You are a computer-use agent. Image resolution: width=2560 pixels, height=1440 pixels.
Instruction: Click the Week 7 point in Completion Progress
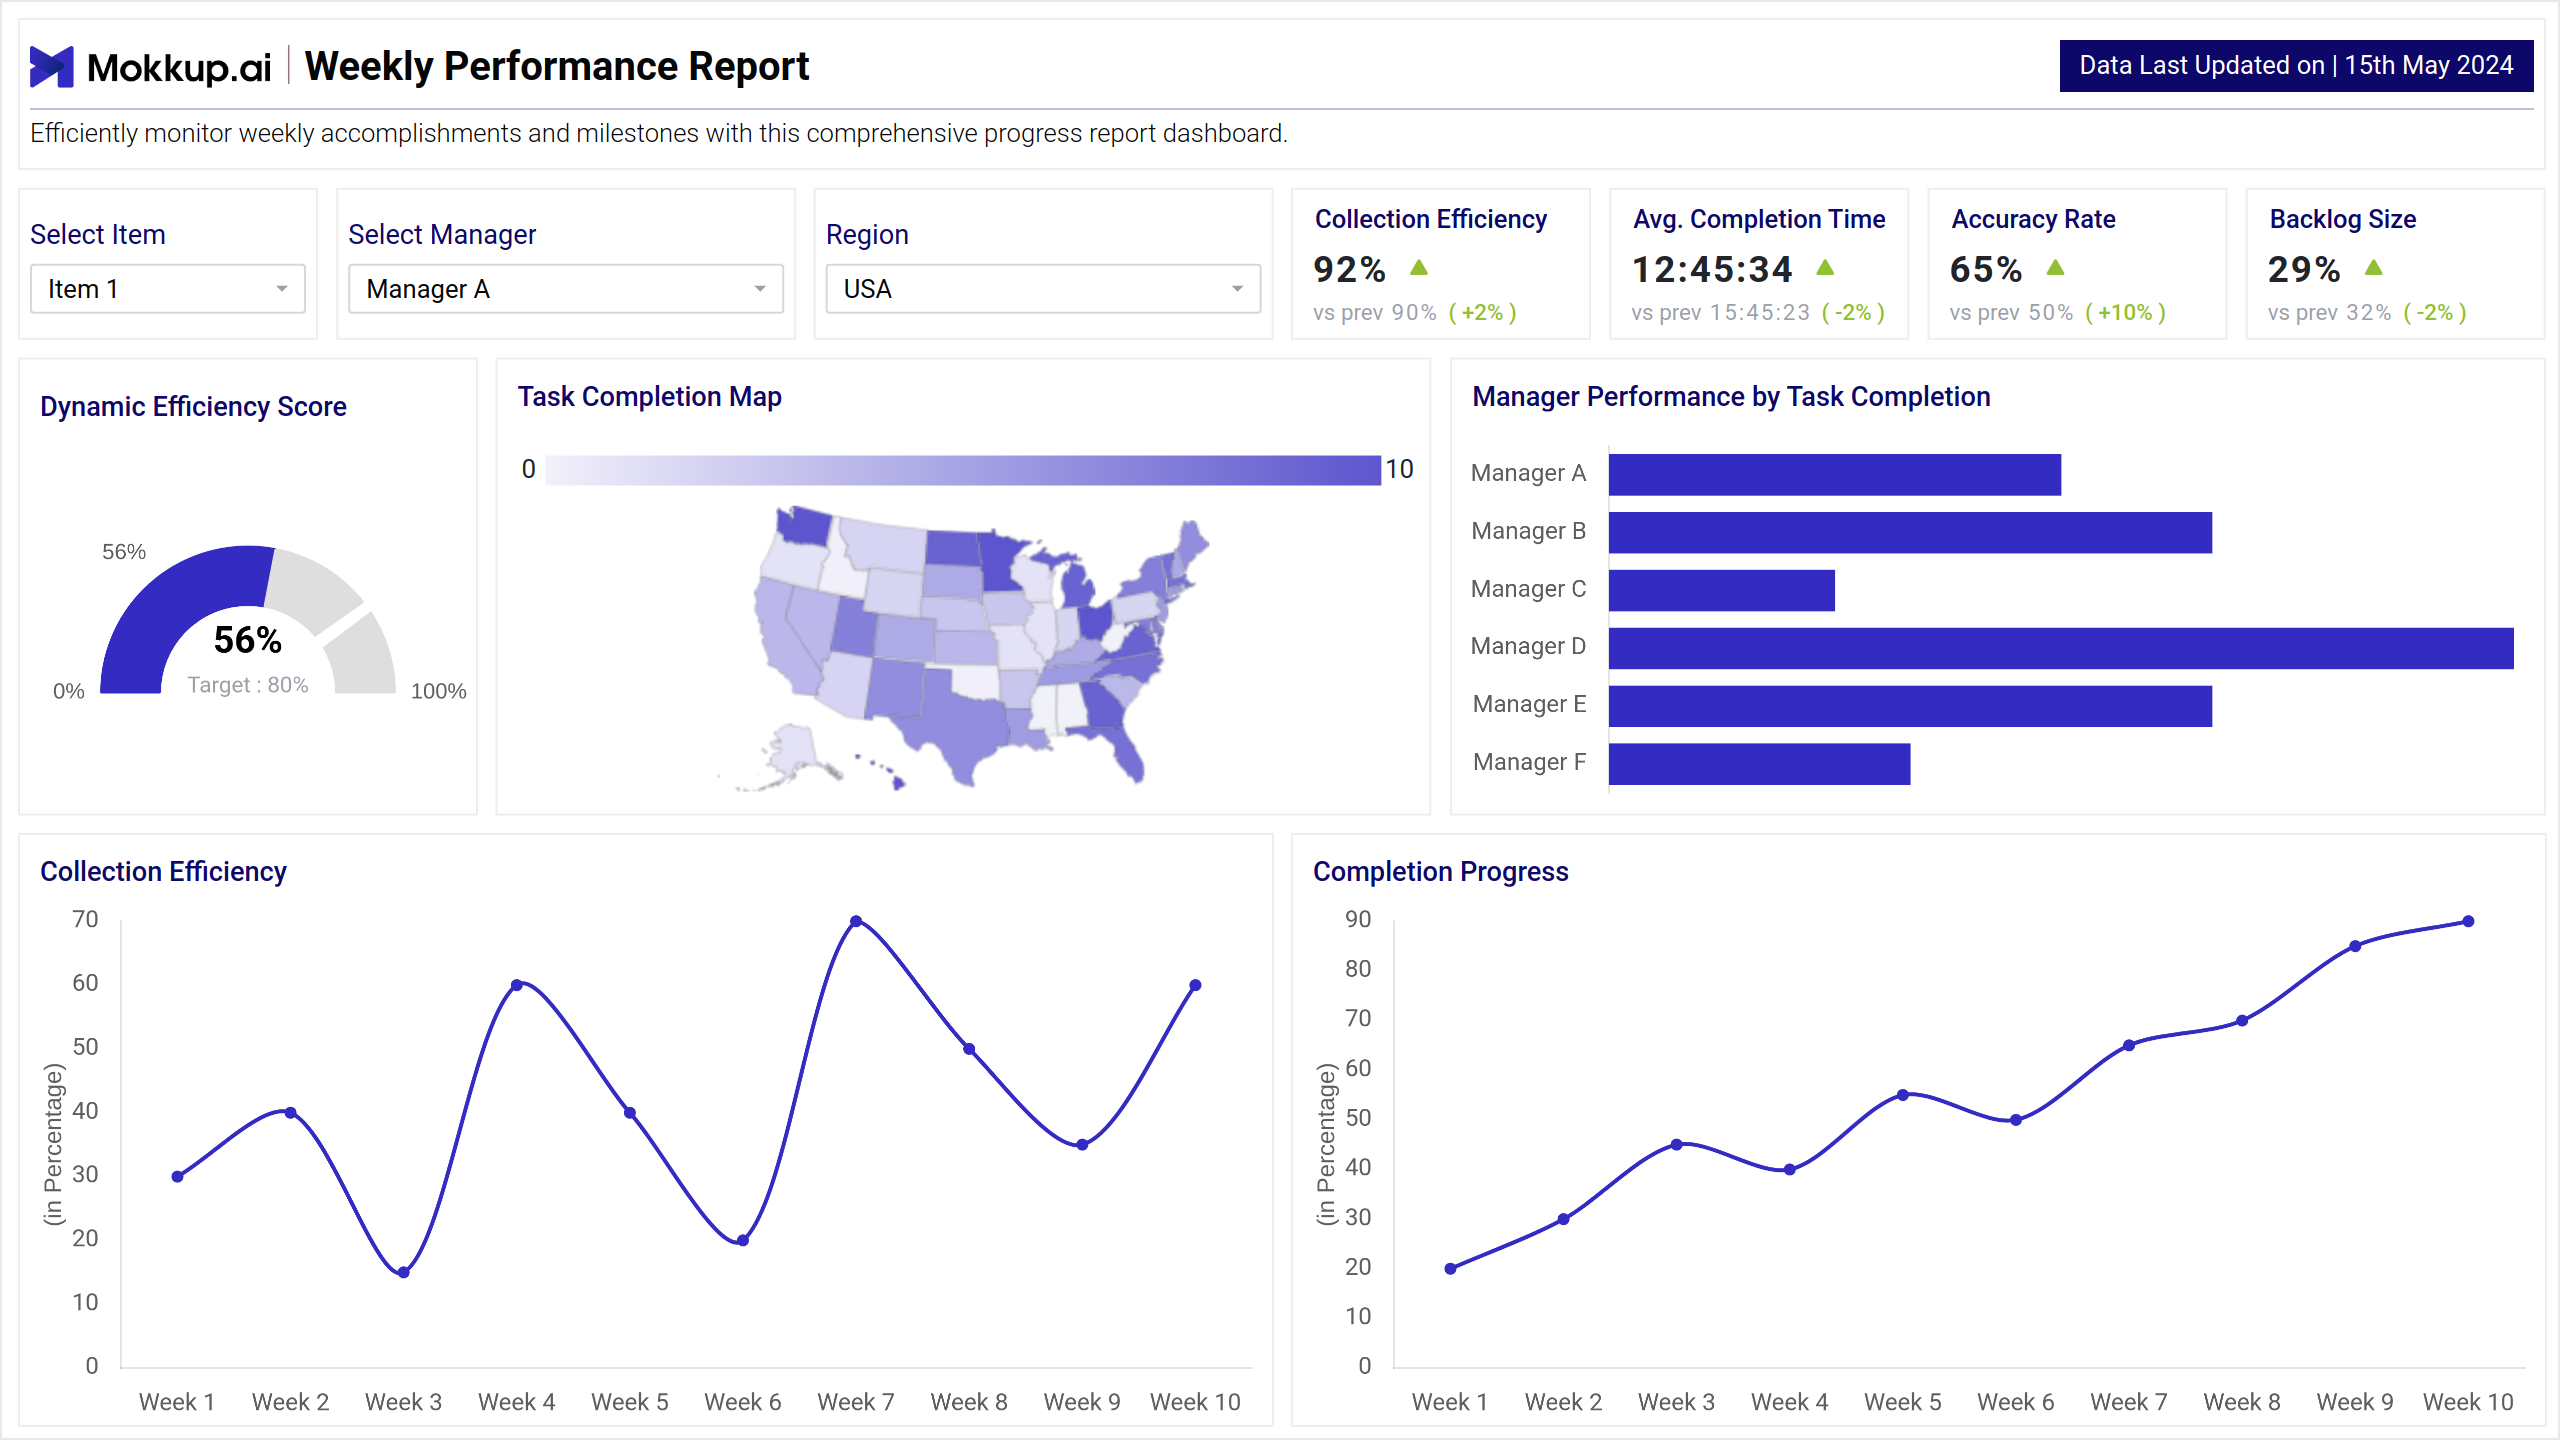pyautogui.click(x=2129, y=1046)
